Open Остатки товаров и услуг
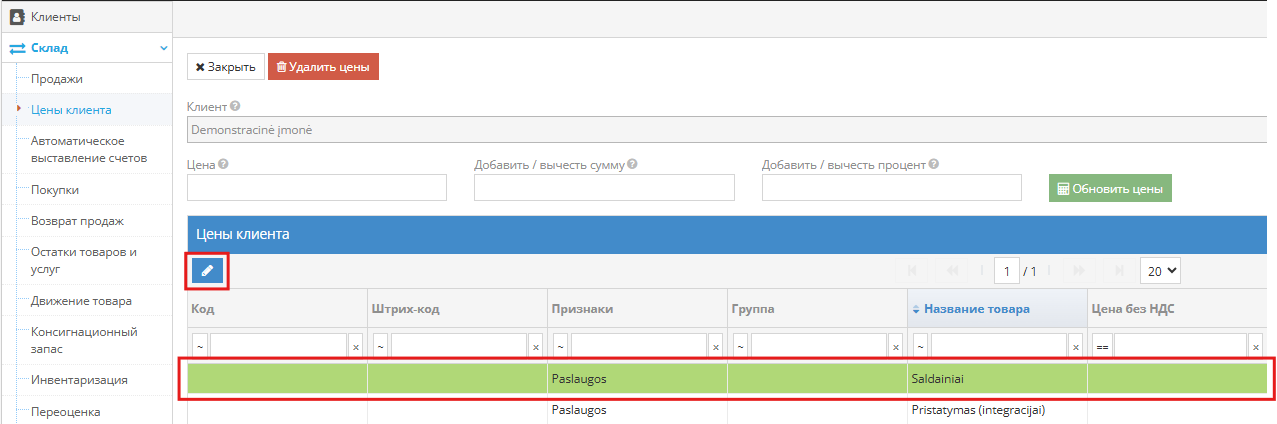 (84, 261)
